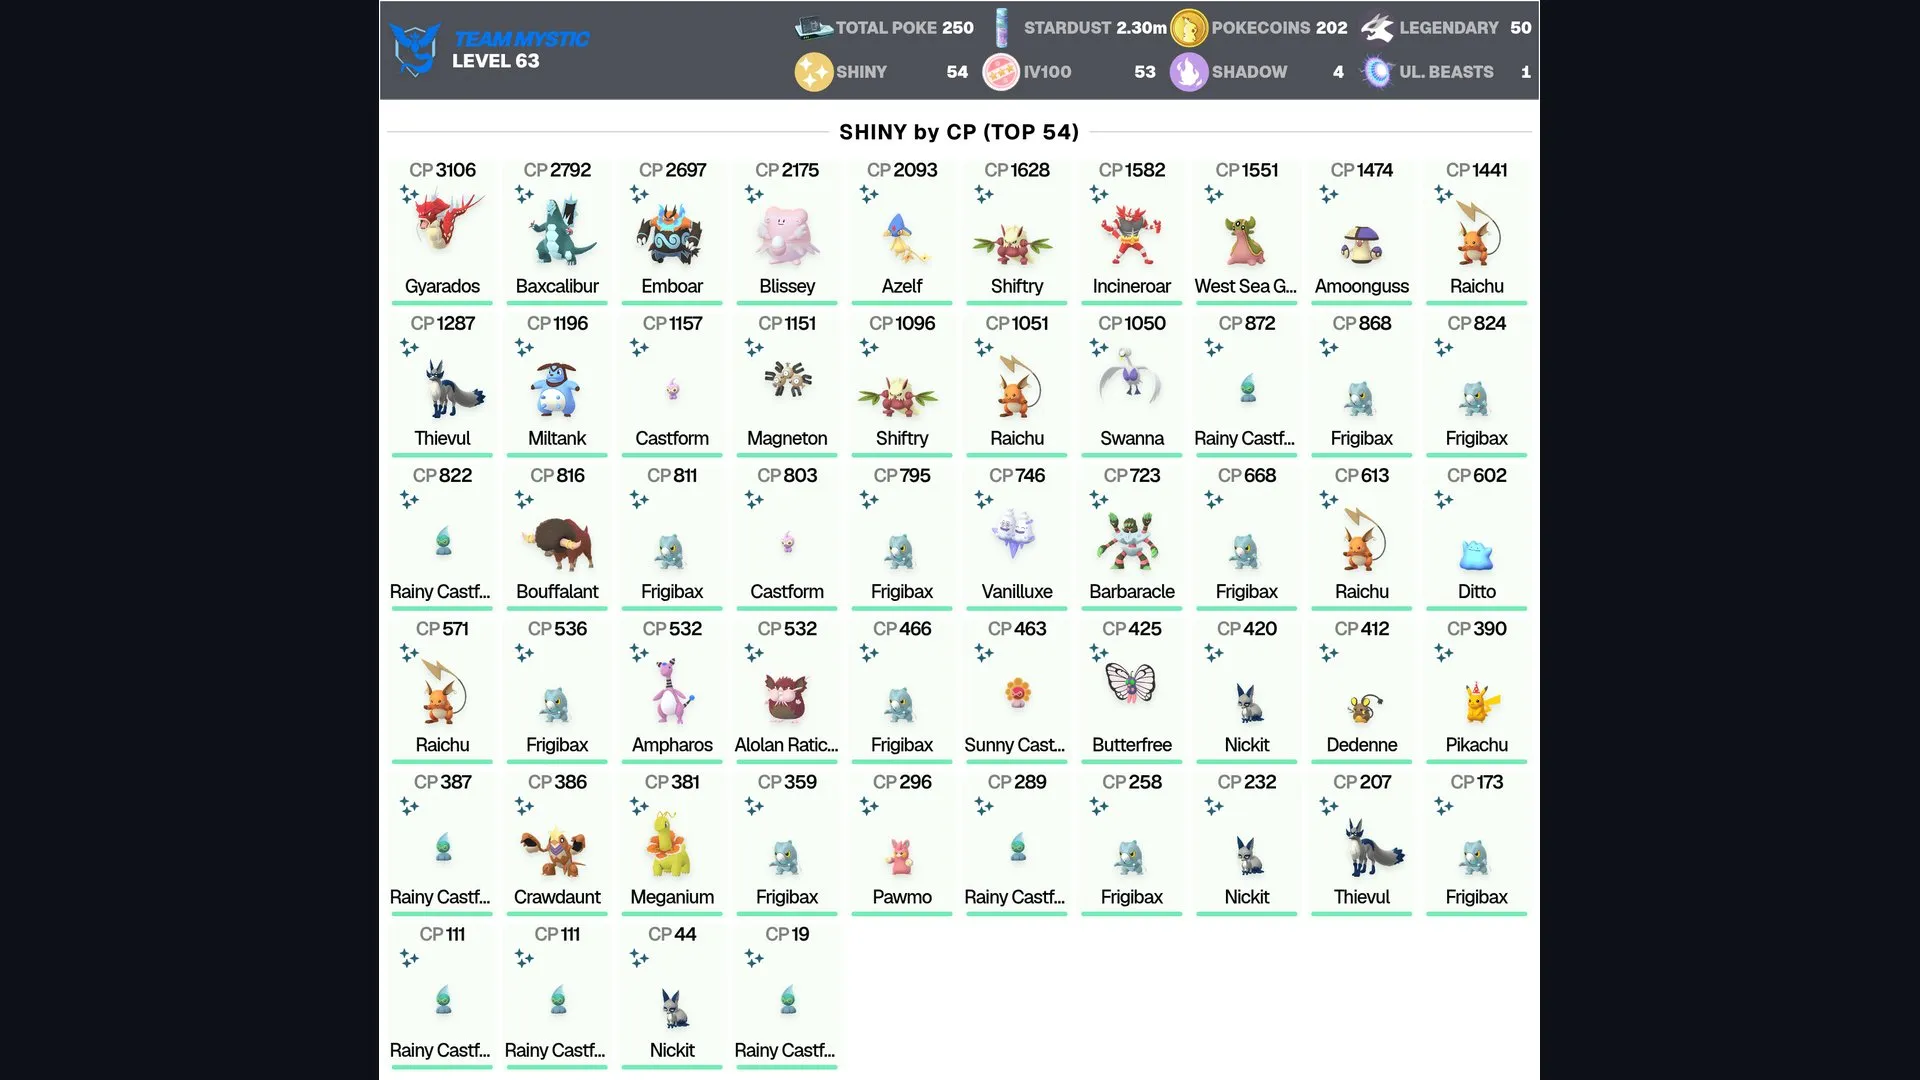This screenshot has height=1080, width=1920.
Task: Open the Swanna CP 1050 sprite
Action: pyautogui.click(x=1131, y=376)
